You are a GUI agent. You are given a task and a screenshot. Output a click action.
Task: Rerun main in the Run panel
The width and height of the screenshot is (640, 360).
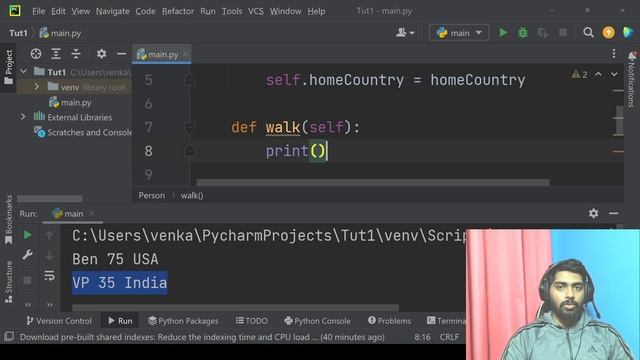pos(27,235)
